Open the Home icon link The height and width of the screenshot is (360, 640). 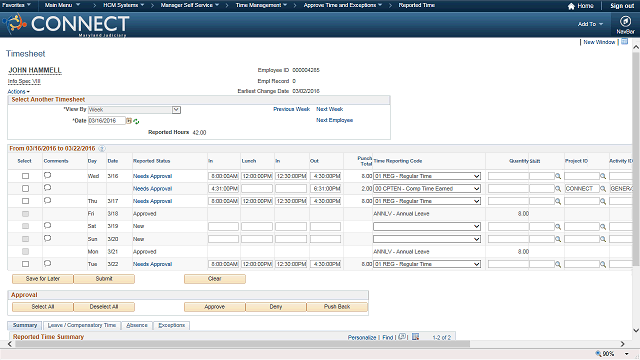click(x=571, y=6)
